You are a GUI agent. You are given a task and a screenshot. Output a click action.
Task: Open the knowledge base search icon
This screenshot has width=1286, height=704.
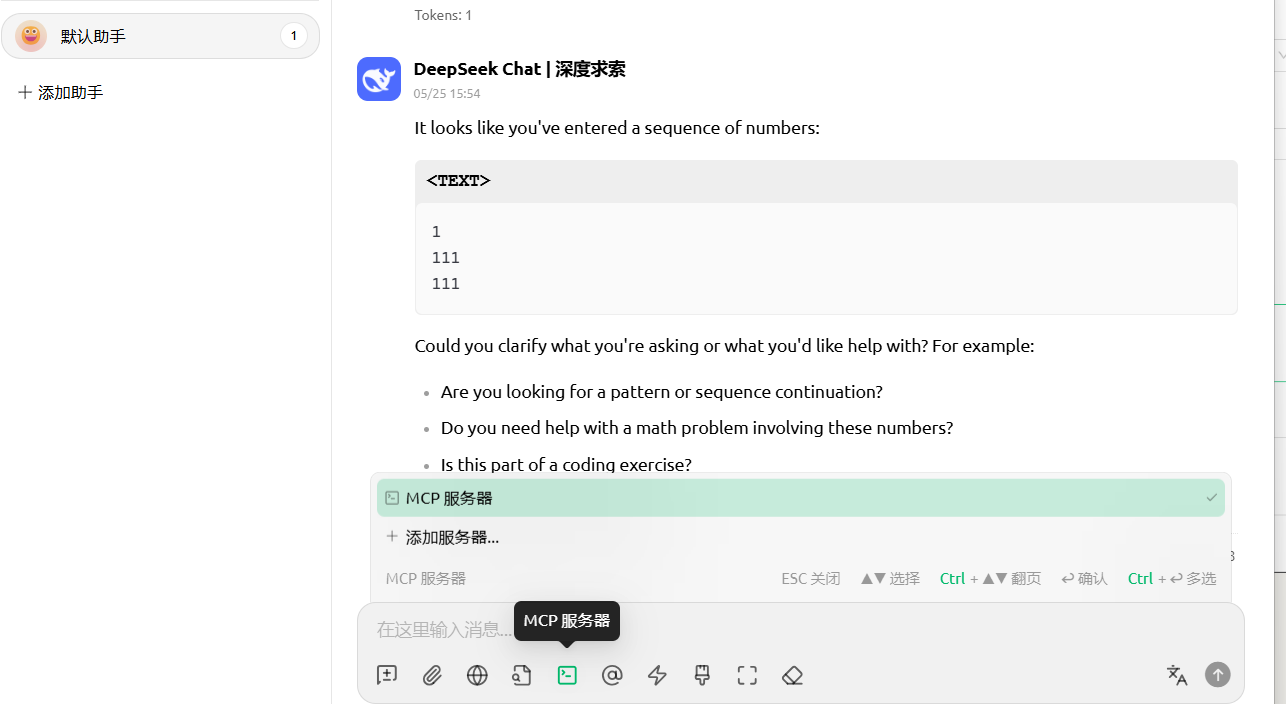(x=522, y=675)
